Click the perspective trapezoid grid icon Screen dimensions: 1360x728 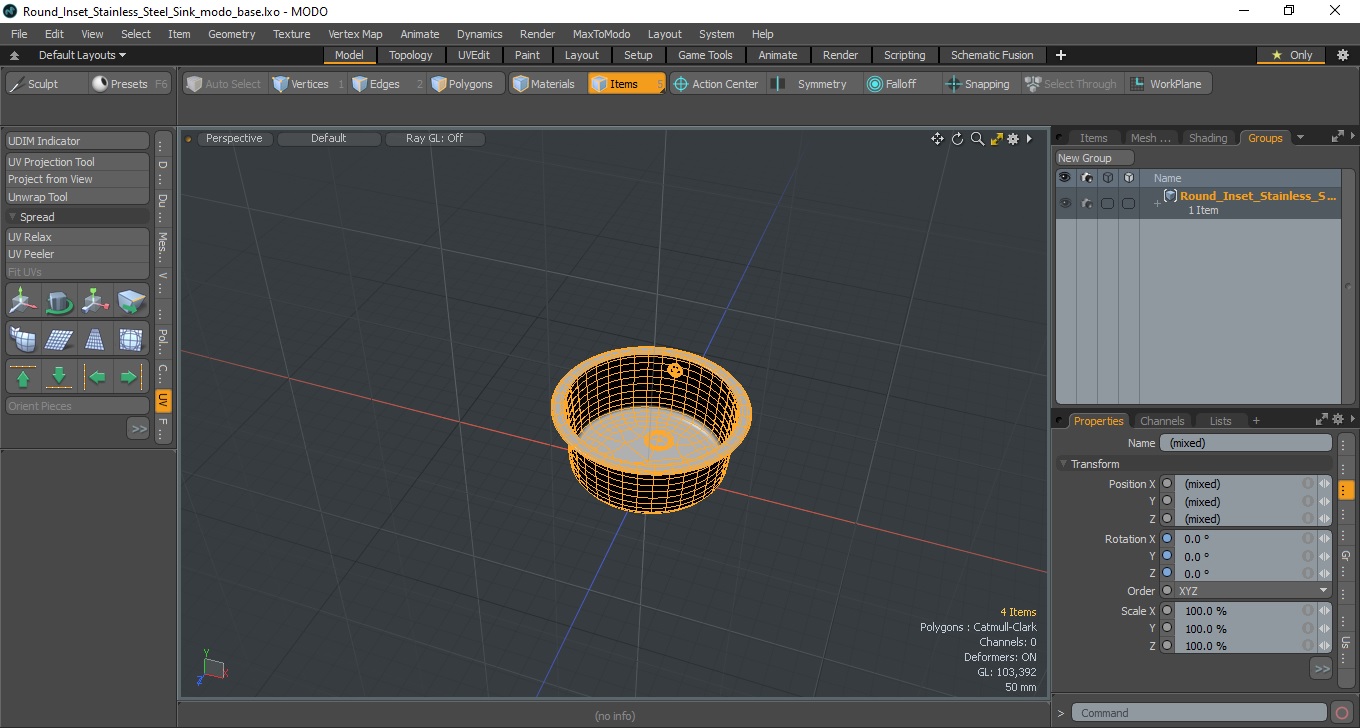coord(95,340)
